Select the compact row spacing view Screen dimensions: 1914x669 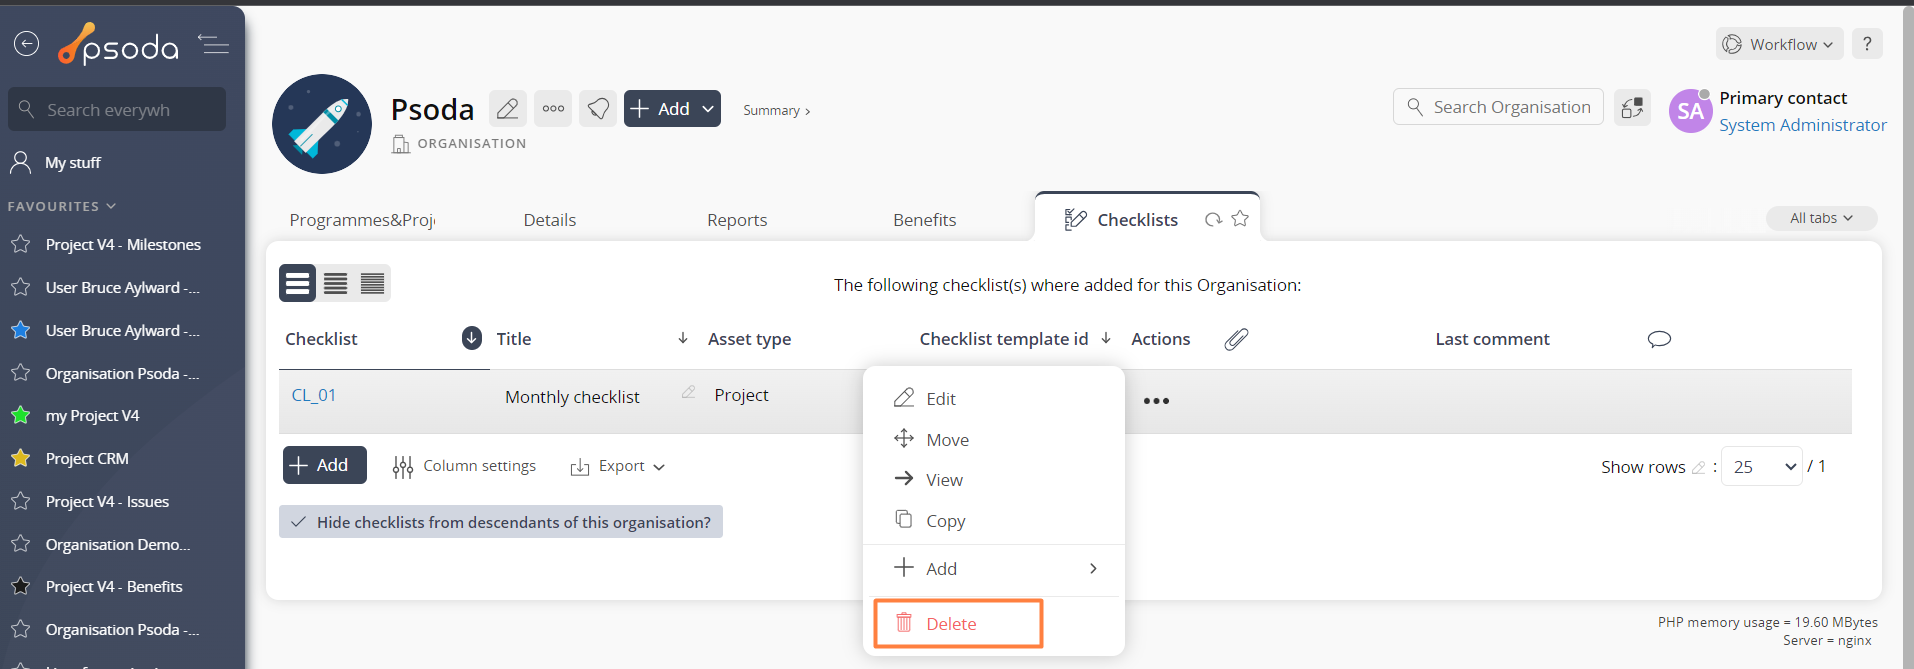coord(372,283)
